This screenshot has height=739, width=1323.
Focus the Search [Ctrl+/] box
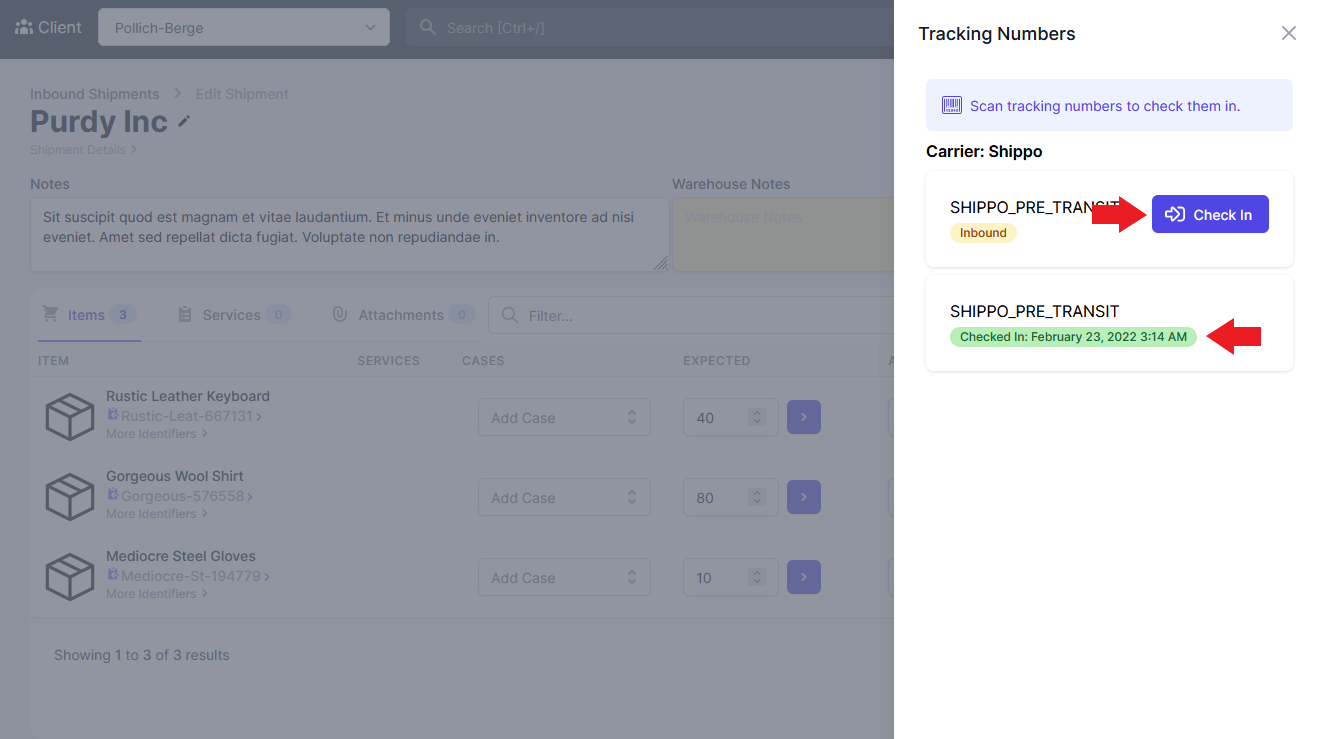pyautogui.click(x=650, y=28)
